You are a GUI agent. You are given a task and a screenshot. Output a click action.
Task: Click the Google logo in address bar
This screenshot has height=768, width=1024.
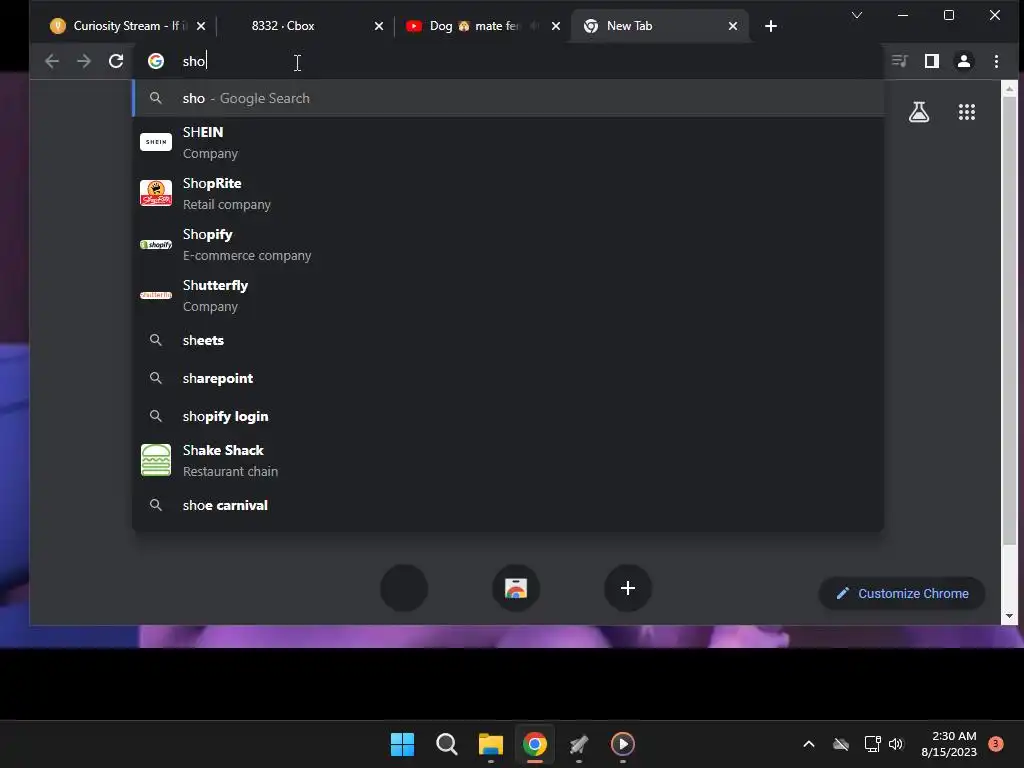tap(155, 61)
